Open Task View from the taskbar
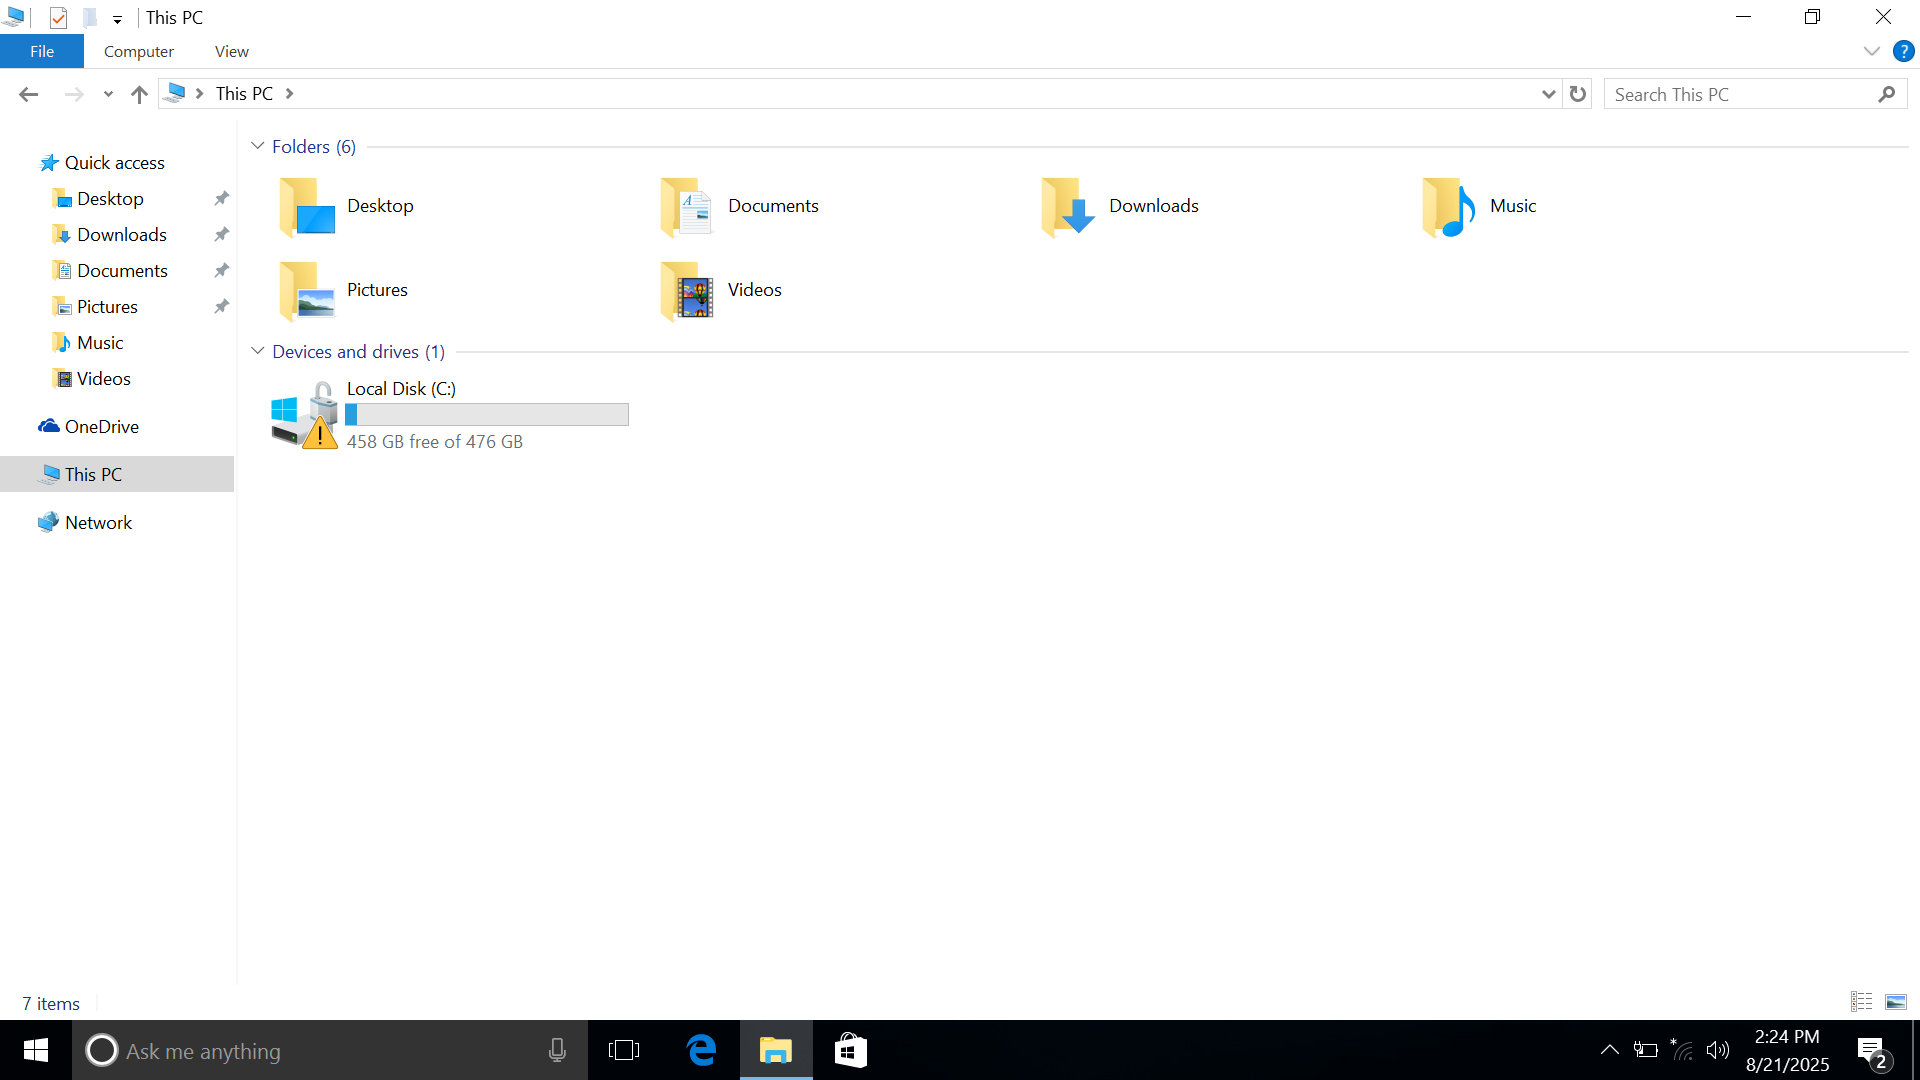Image resolution: width=1920 pixels, height=1080 pixels. coord(624,1051)
